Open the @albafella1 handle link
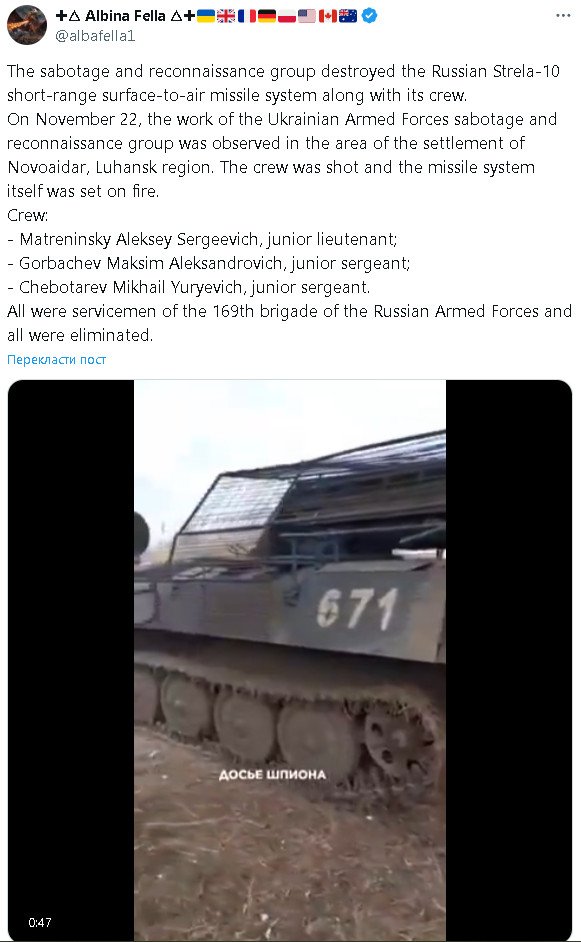This screenshot has height=942, width=581. click(x=95, y=36)
